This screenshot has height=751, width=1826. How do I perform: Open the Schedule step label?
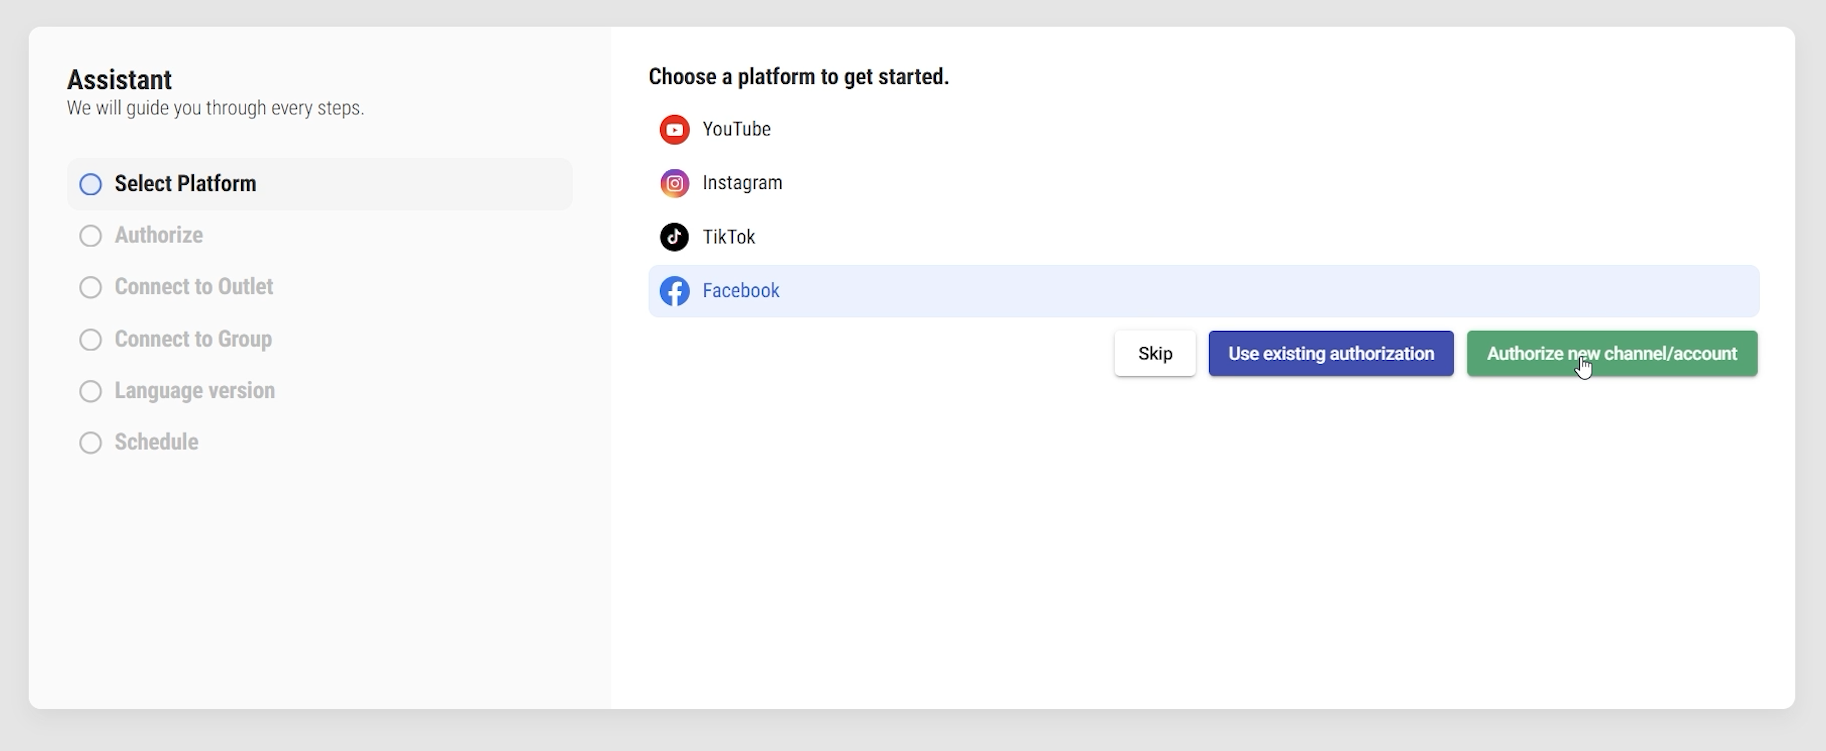tap(157, 442)
